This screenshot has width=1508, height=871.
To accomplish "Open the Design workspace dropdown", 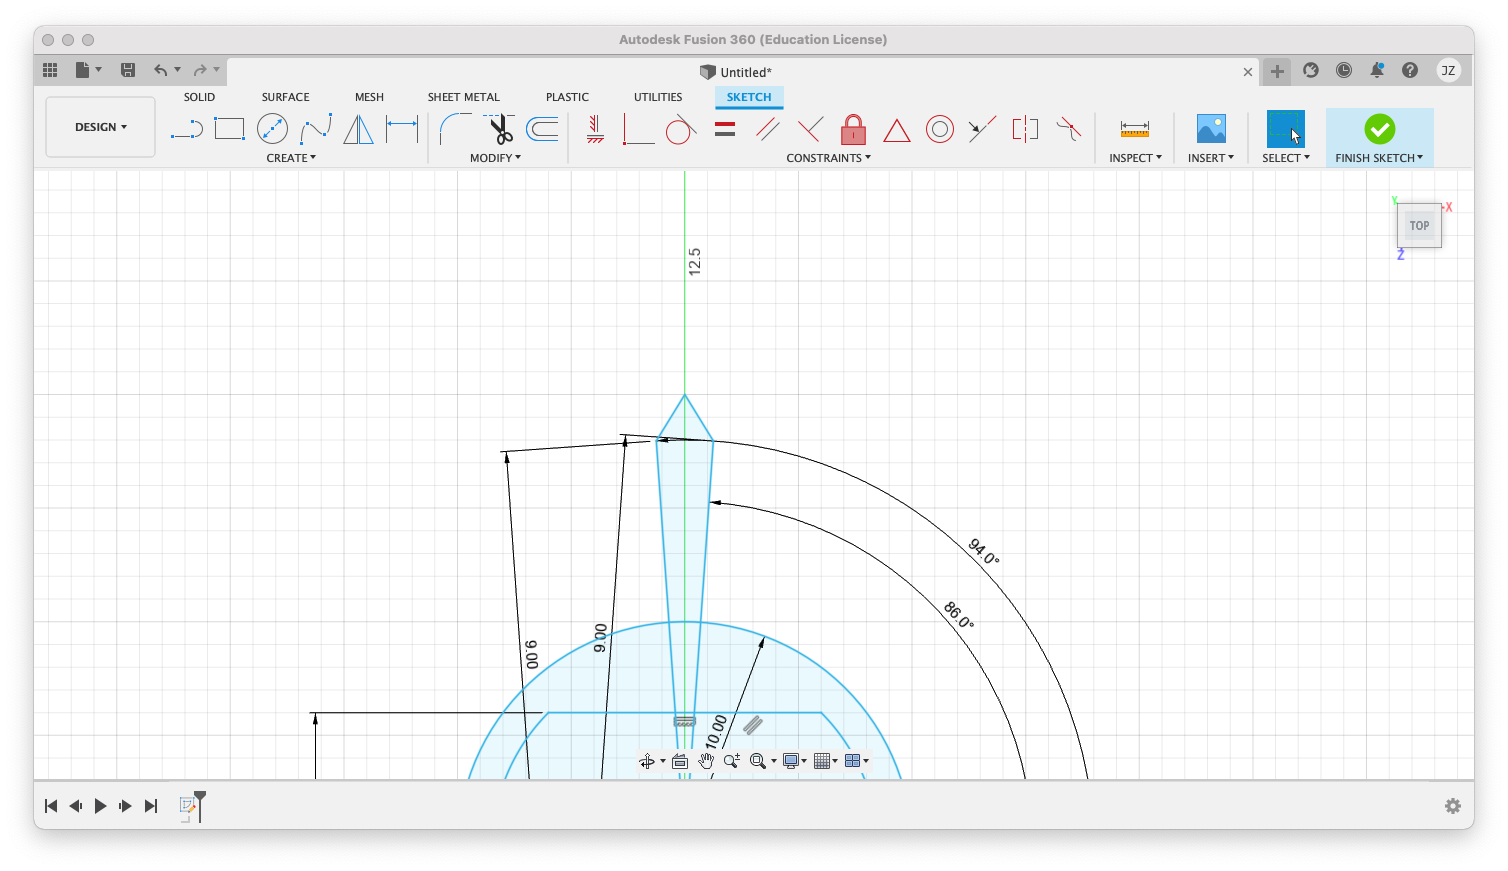I will pyautogui.click(x=101, y=127).
